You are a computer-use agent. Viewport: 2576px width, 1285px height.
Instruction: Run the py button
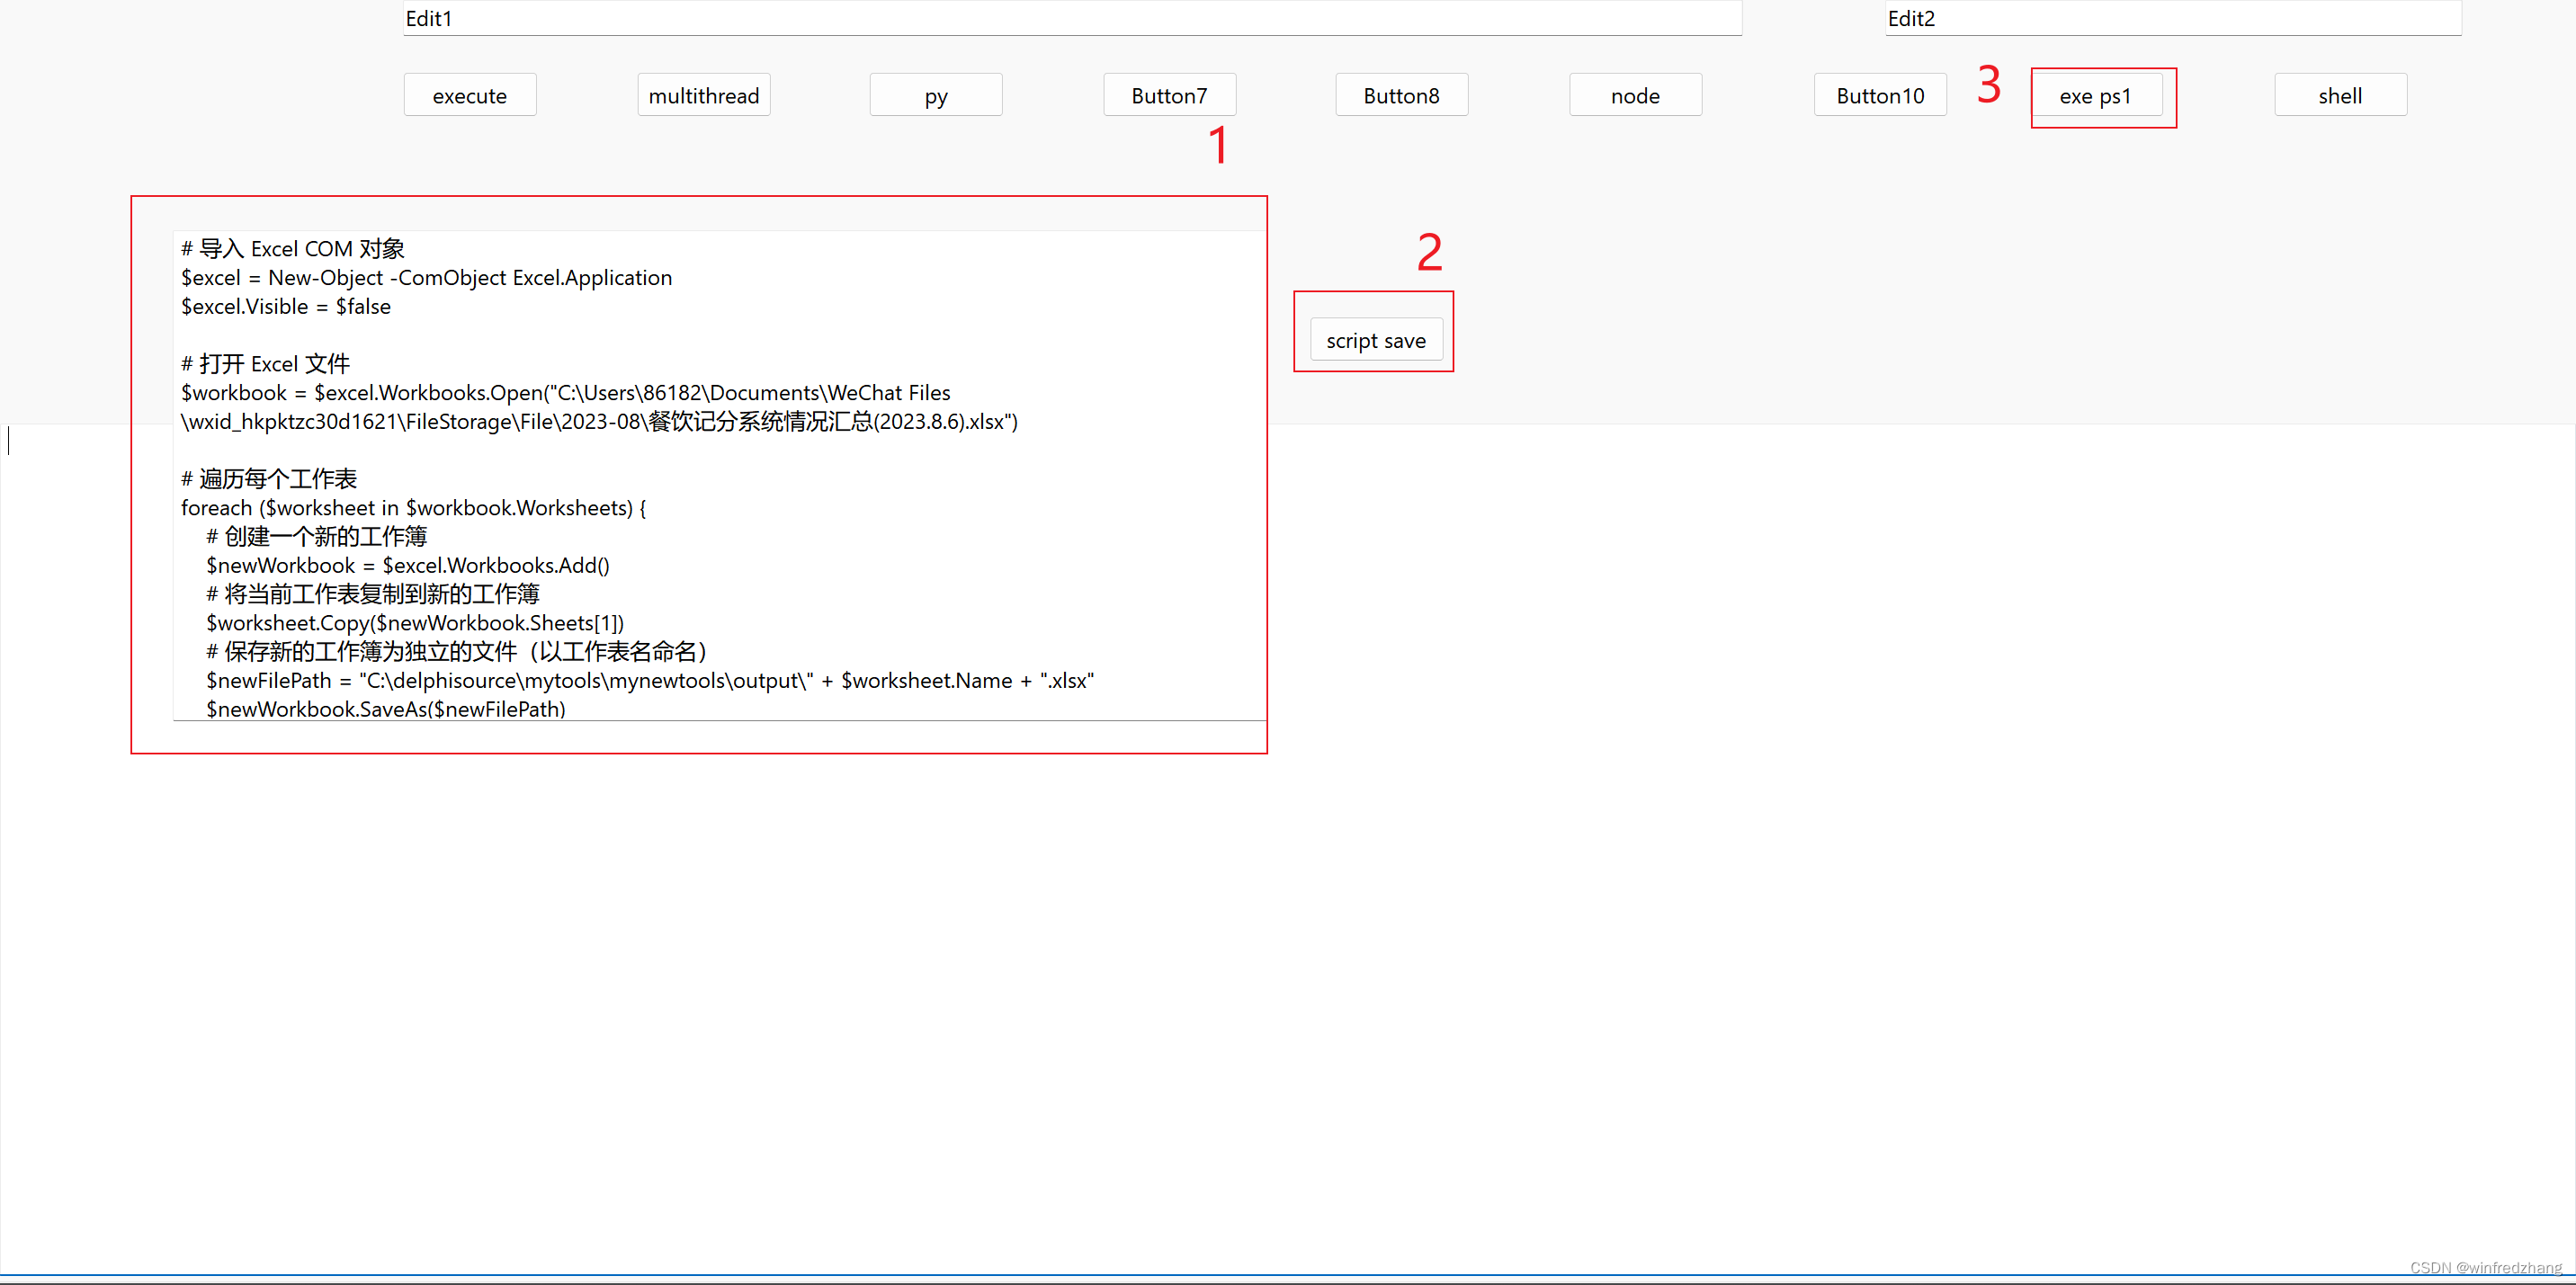coord(936,95)
